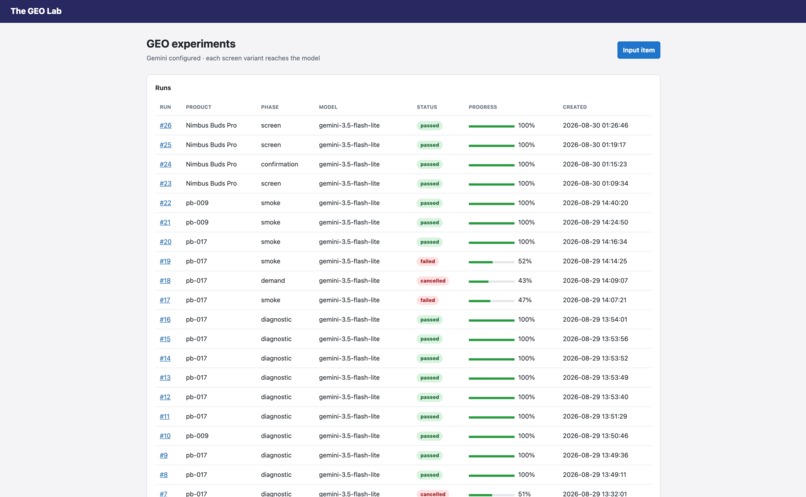Click the 47% progress bar for run #17

[x=491, y=301]
